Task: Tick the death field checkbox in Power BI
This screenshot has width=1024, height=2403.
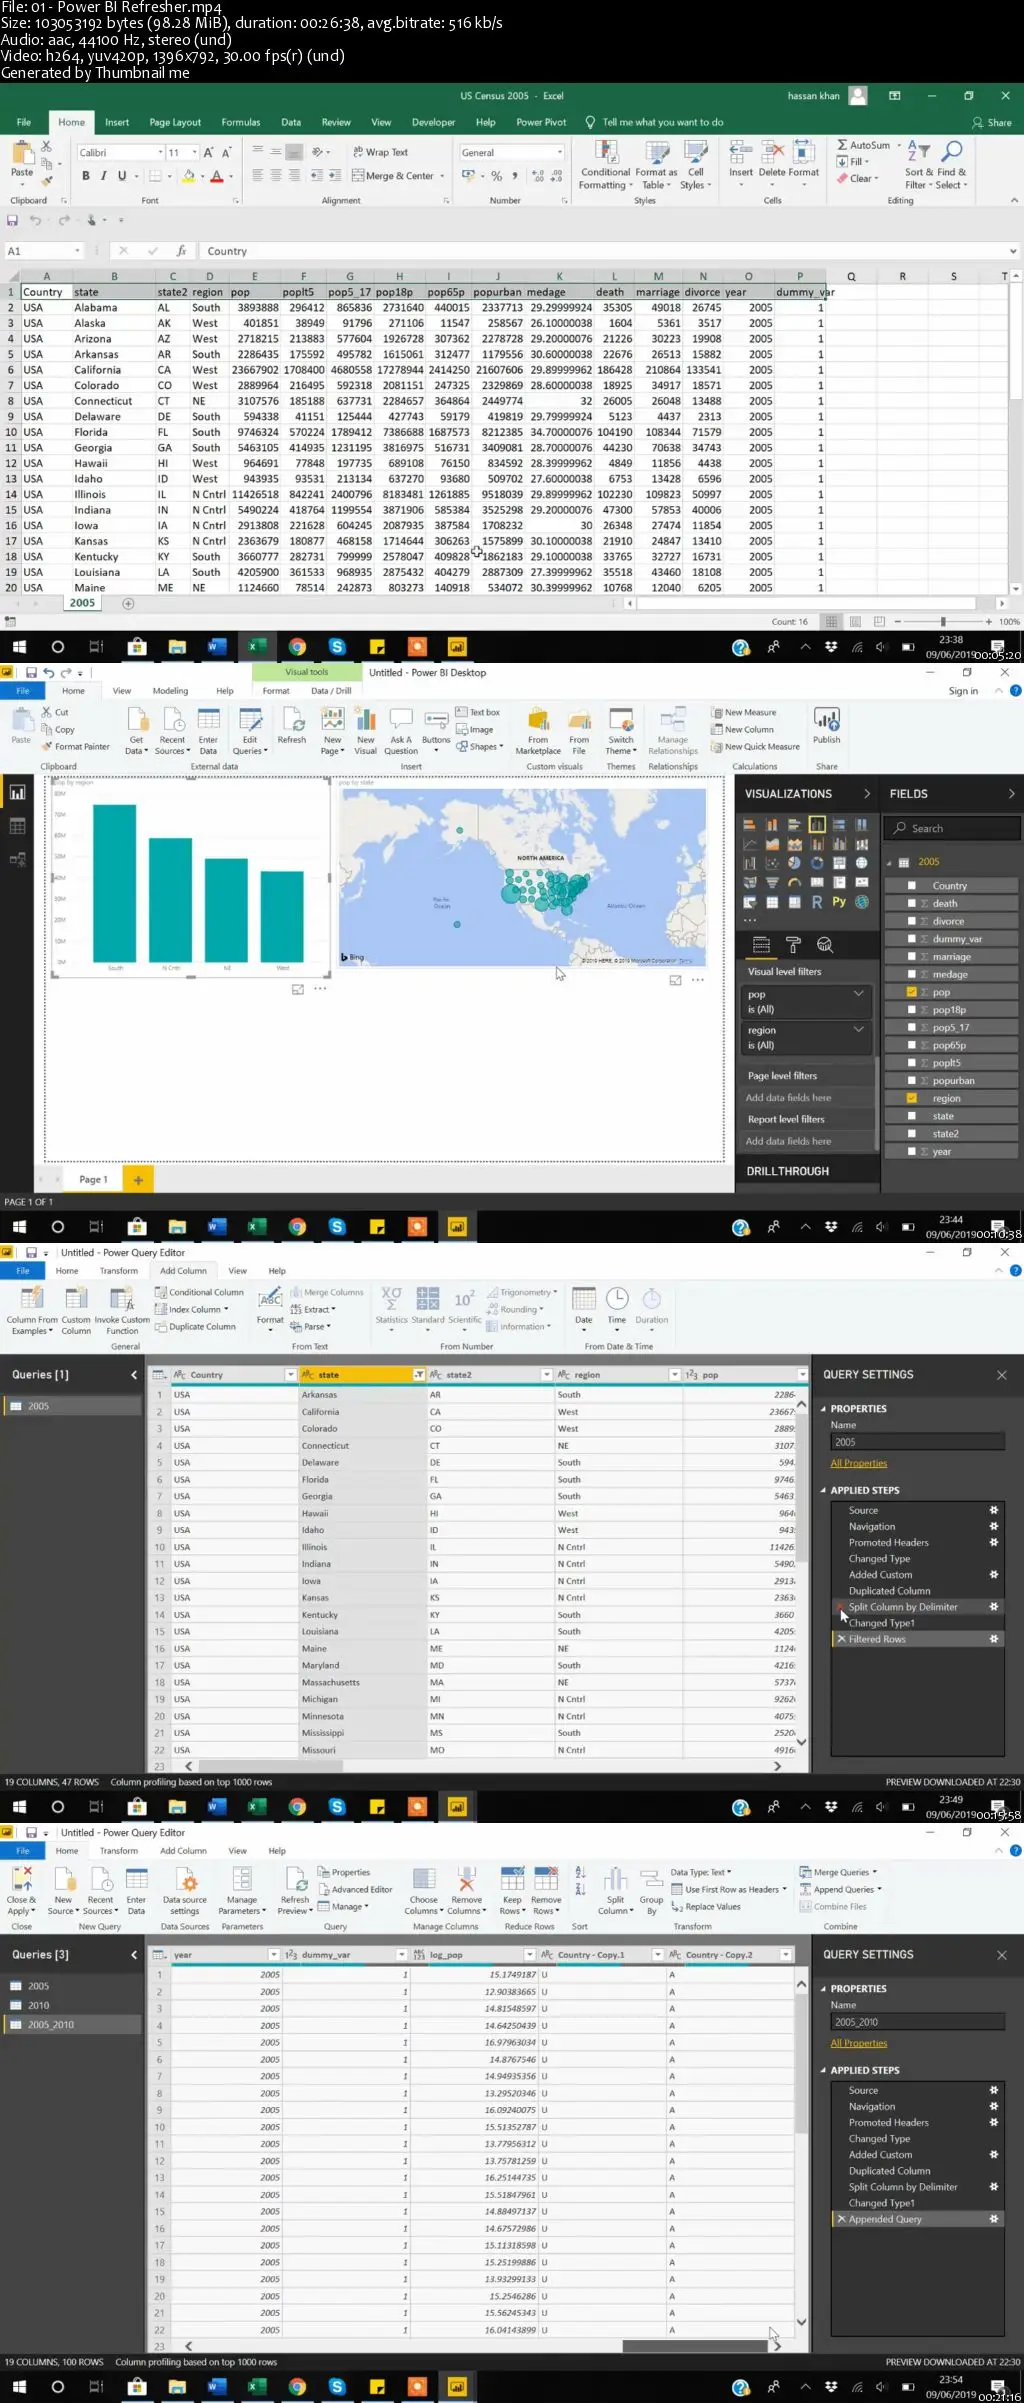Action: 912,903
